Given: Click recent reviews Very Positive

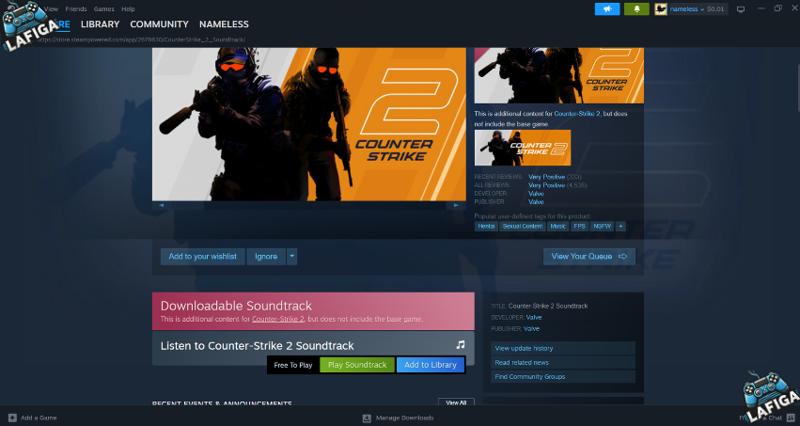Looking at the screenshot, I should pyautogui.click(x=546, y=177).
